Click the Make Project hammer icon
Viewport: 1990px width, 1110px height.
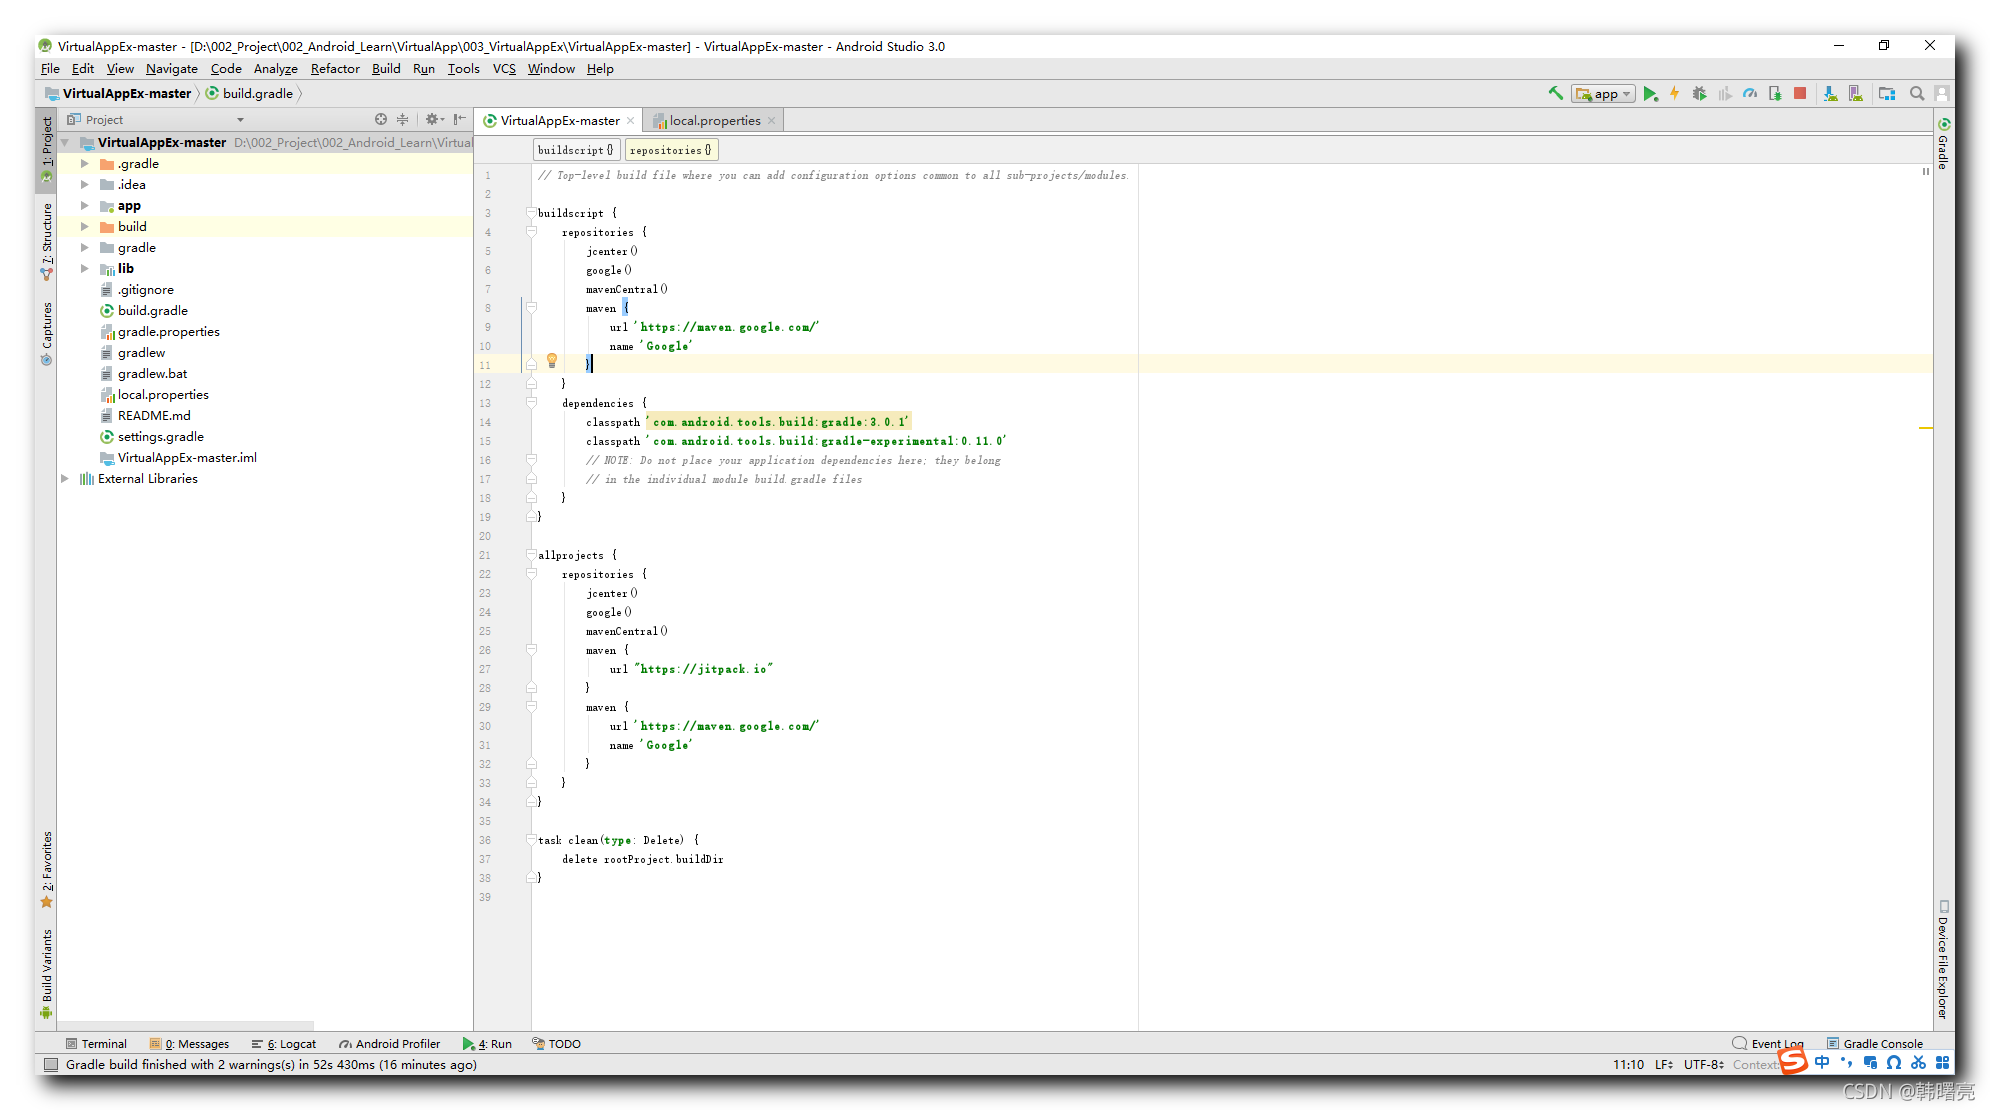click(x=1555, y=93)
